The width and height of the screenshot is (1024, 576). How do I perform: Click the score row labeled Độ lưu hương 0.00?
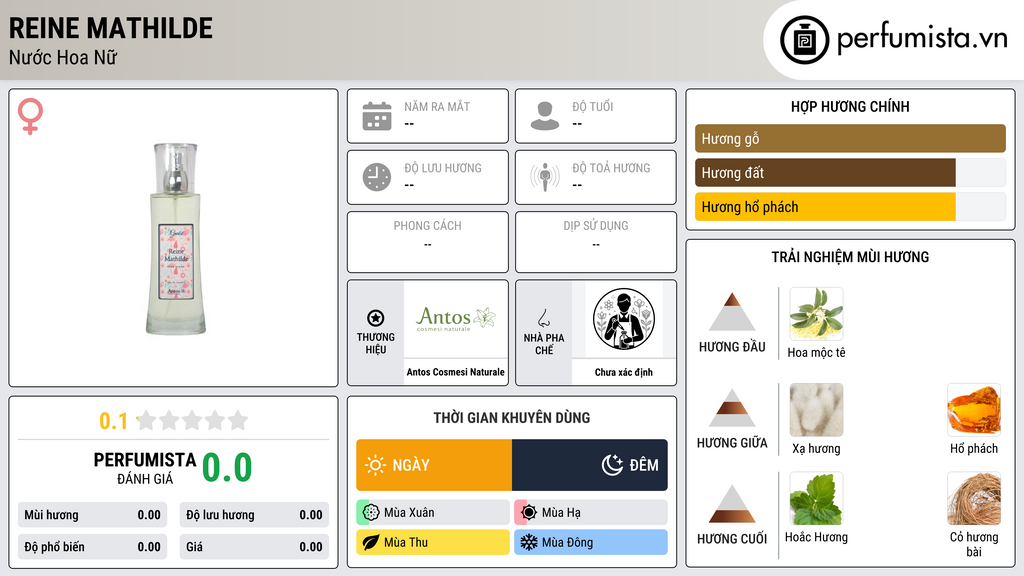(x=254, y=515)
